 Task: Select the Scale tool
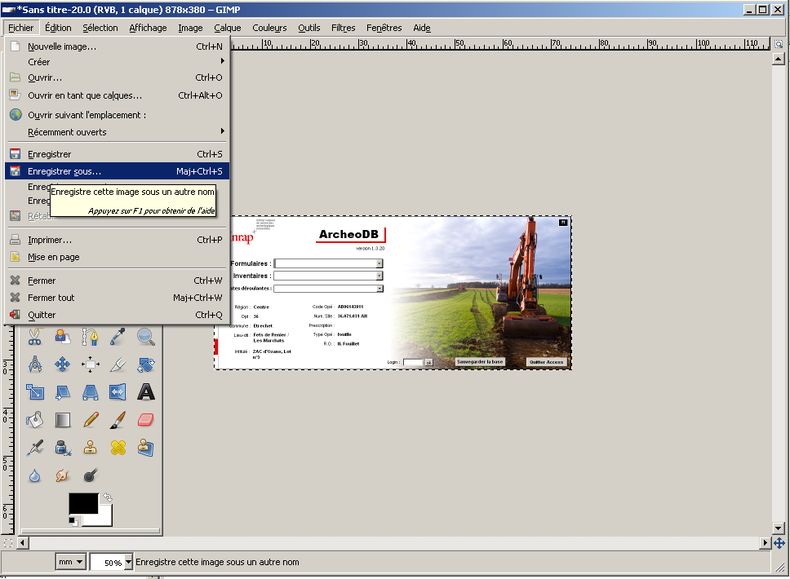tap(34, 392)
